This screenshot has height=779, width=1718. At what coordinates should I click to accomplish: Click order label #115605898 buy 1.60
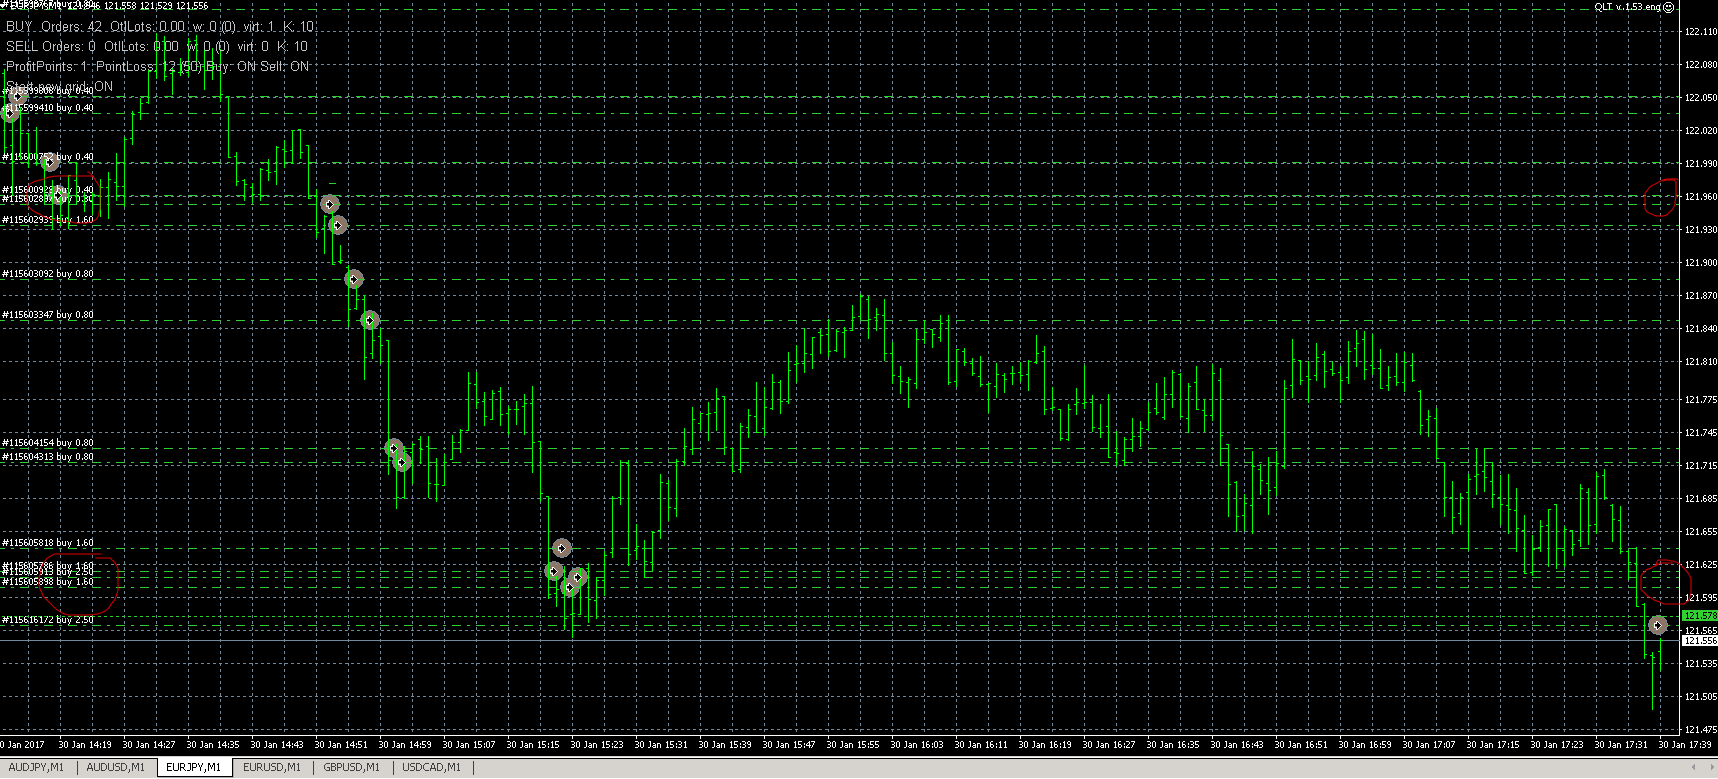pyautogui.click(x=48, y=582)
